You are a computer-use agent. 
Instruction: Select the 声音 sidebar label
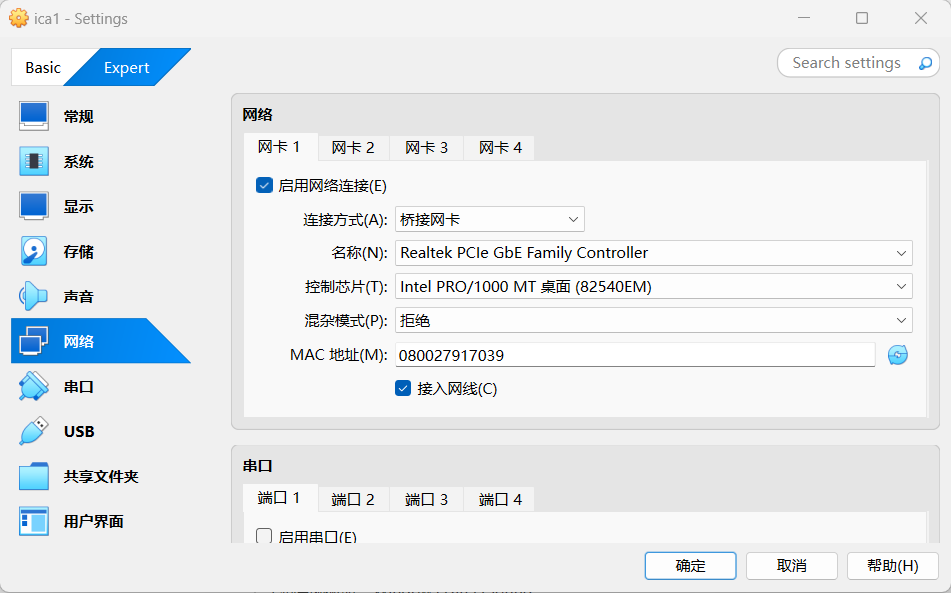pyautogui.click(x=79, y=296)
